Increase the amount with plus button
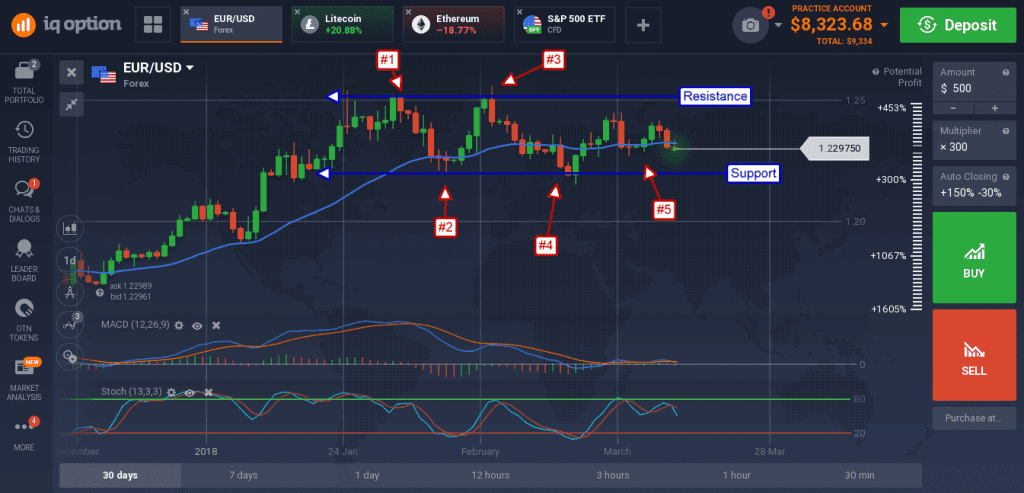 point(995,108)
